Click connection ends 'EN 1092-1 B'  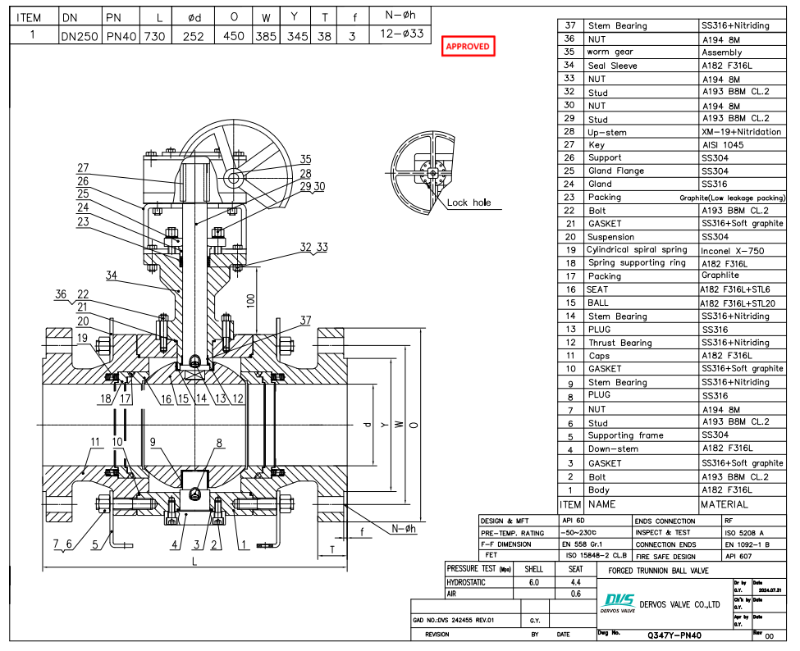click(x=746, y=544)
